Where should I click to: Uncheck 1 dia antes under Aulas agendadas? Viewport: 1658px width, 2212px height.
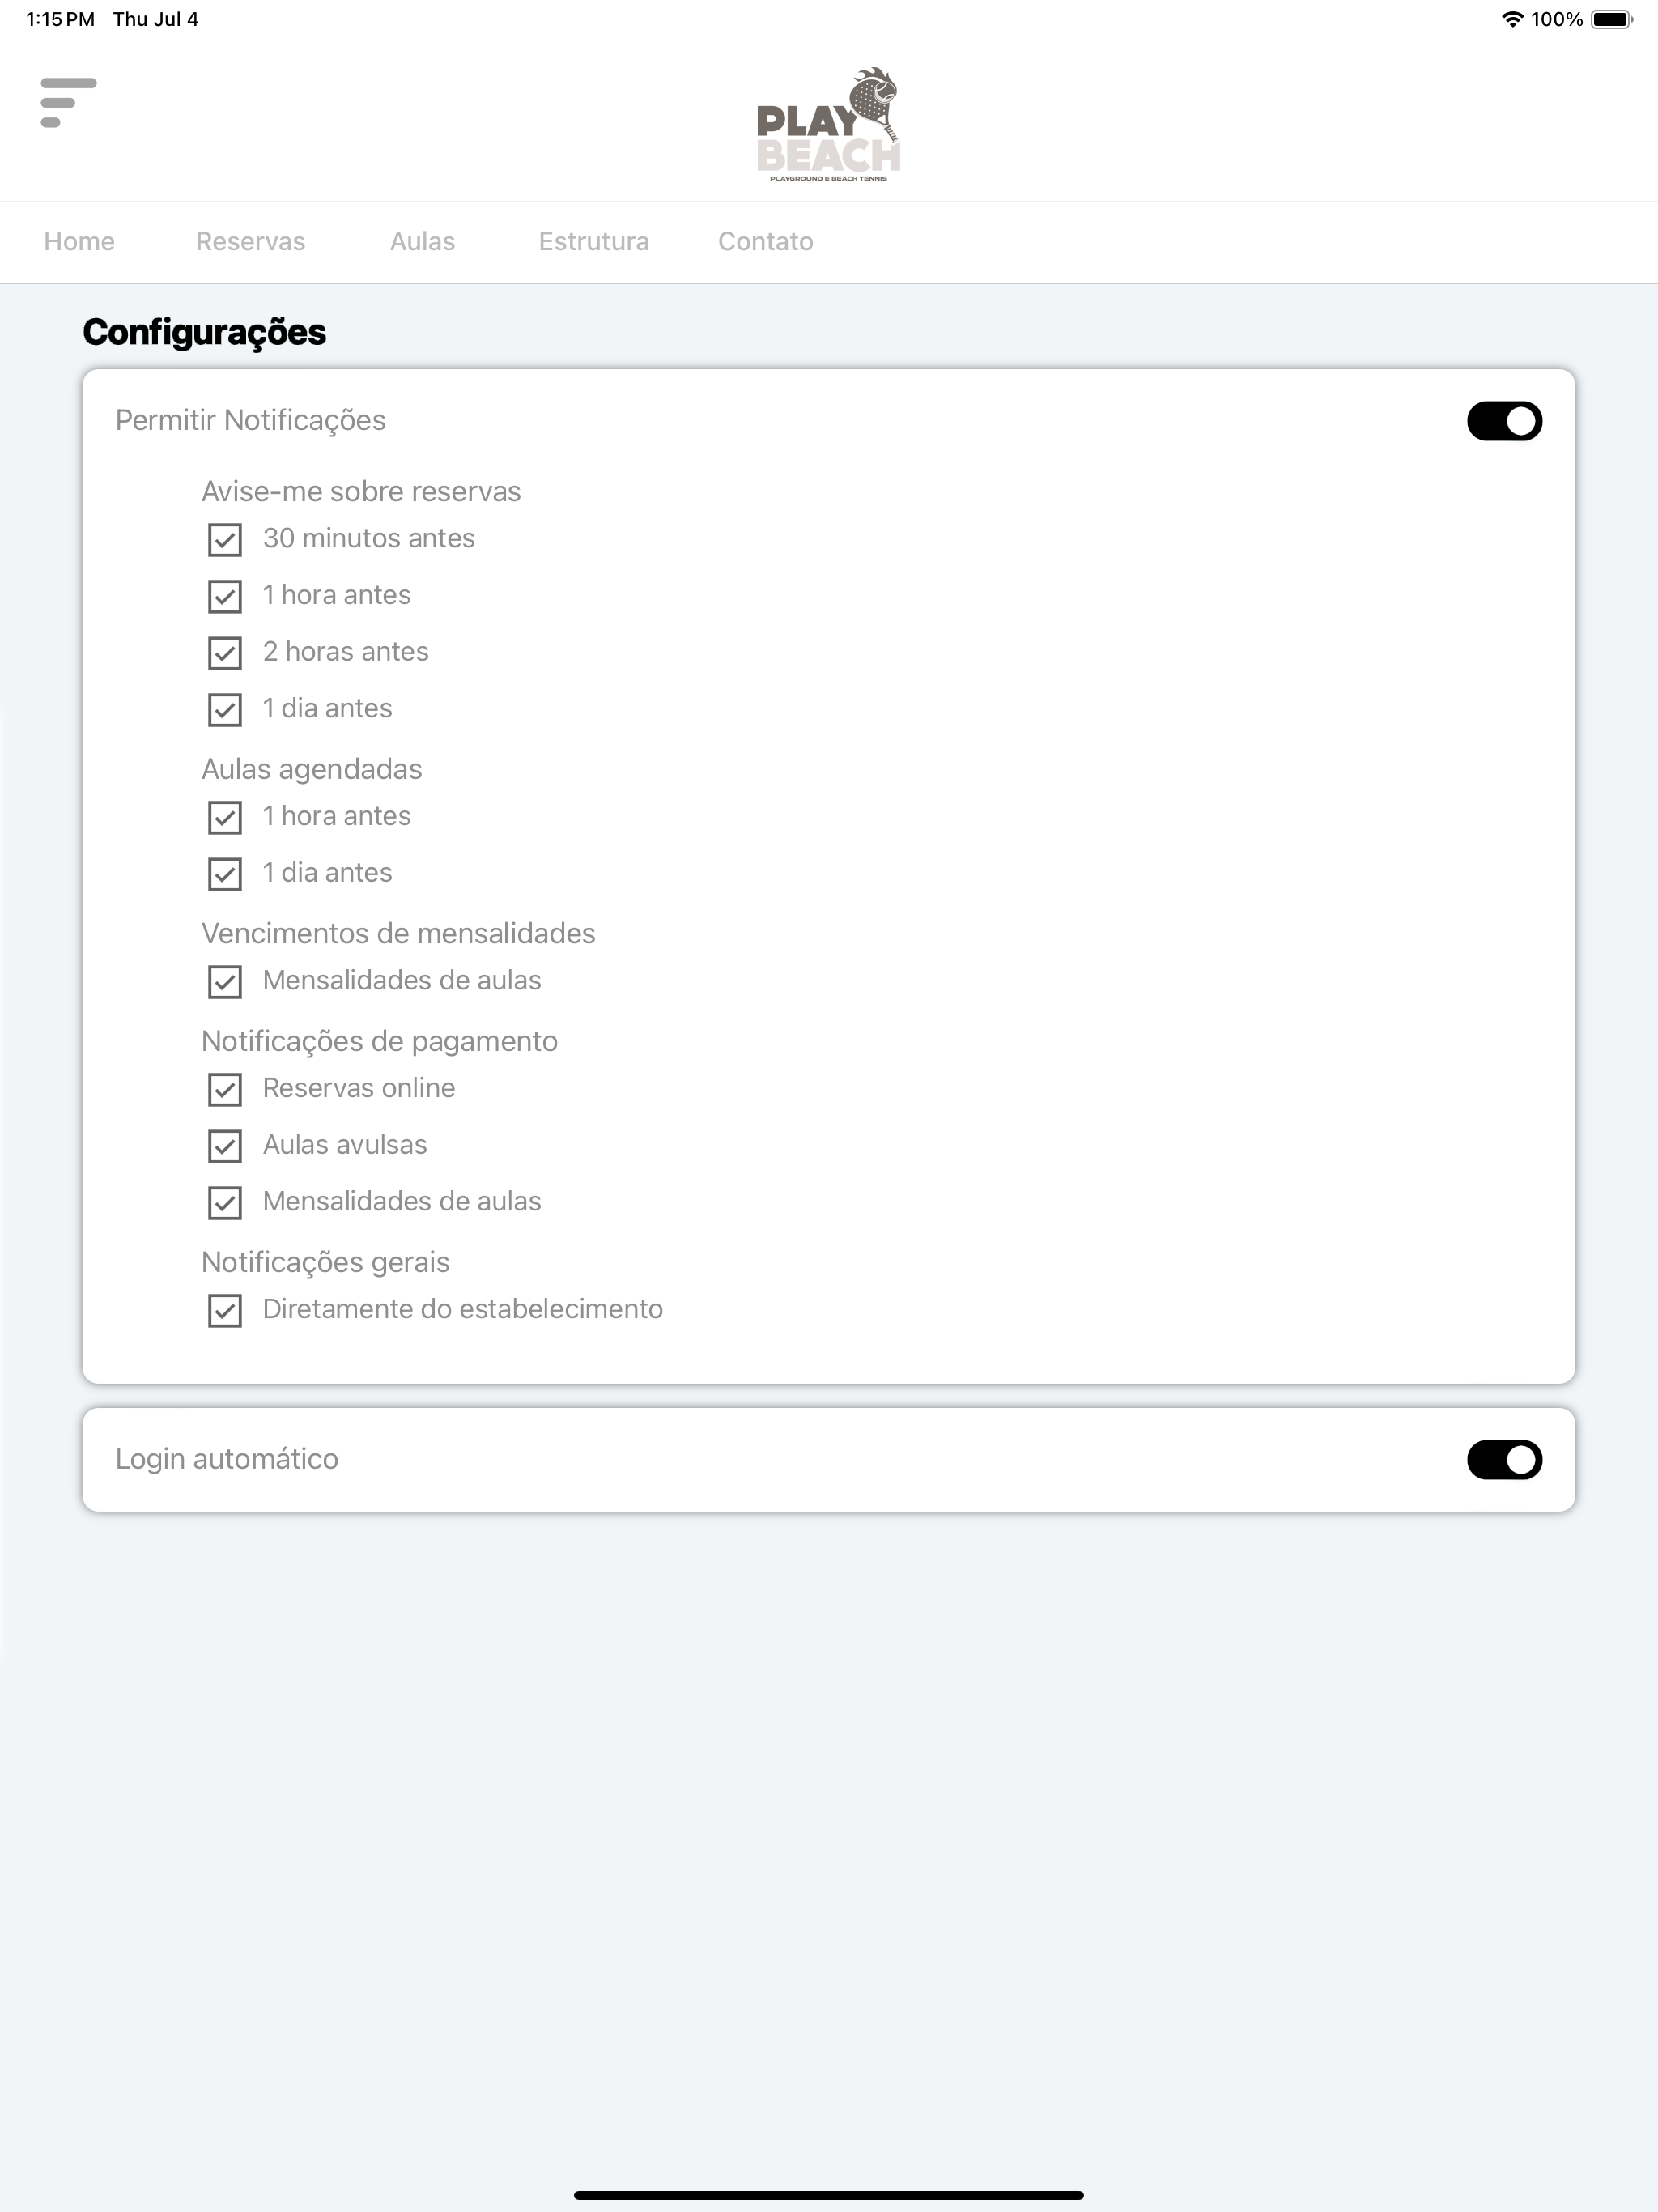click(x=225, y=874)
